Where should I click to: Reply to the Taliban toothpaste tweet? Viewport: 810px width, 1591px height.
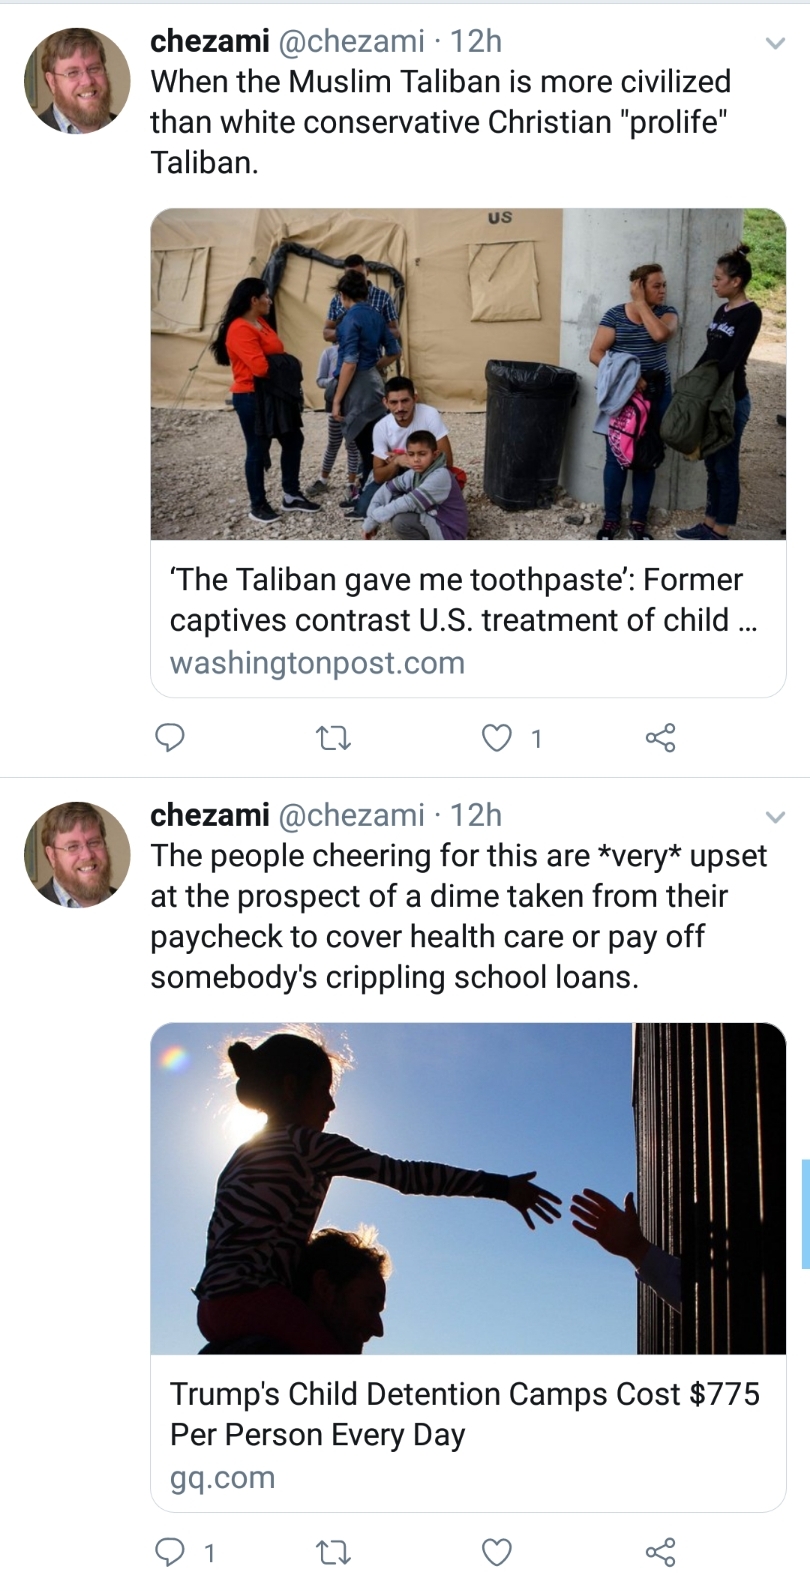click(170, 738)
